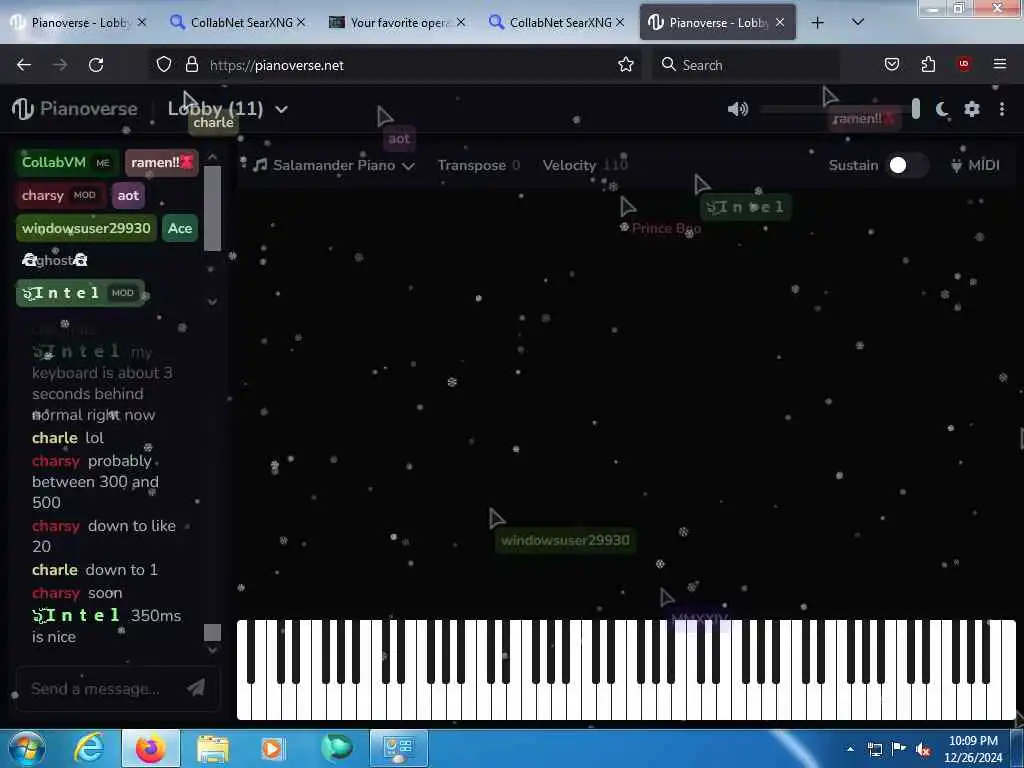Image resolution: width=1024 pixels, height=768 pixels.
Task: Click the master volume slider handle
Action: [916, 109]
